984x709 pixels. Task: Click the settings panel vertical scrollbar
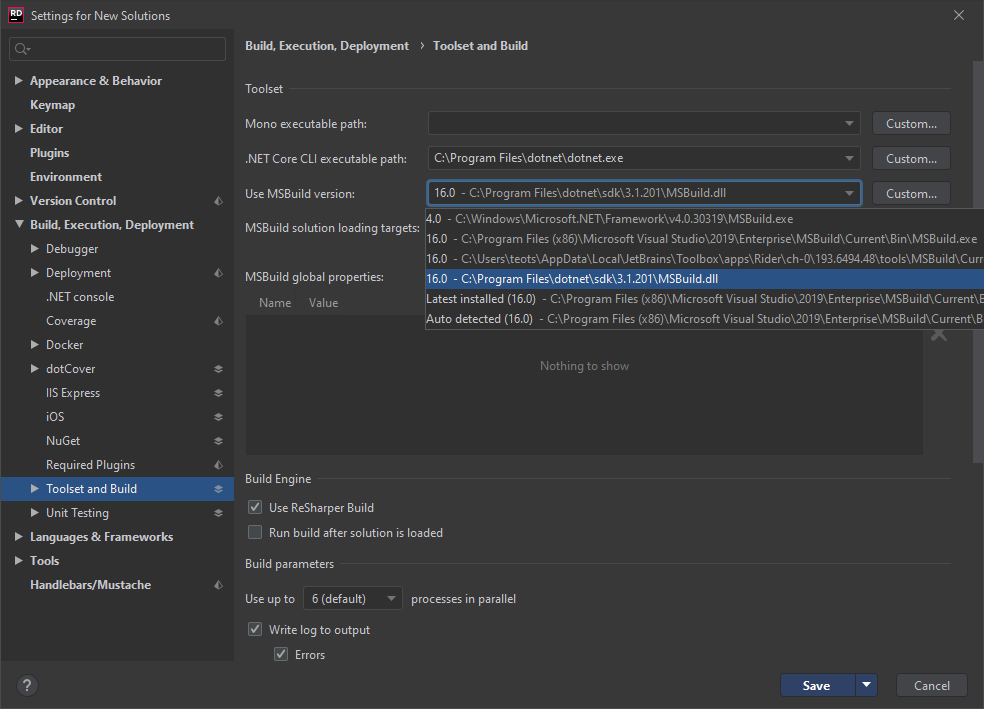[x=978, y=262]
